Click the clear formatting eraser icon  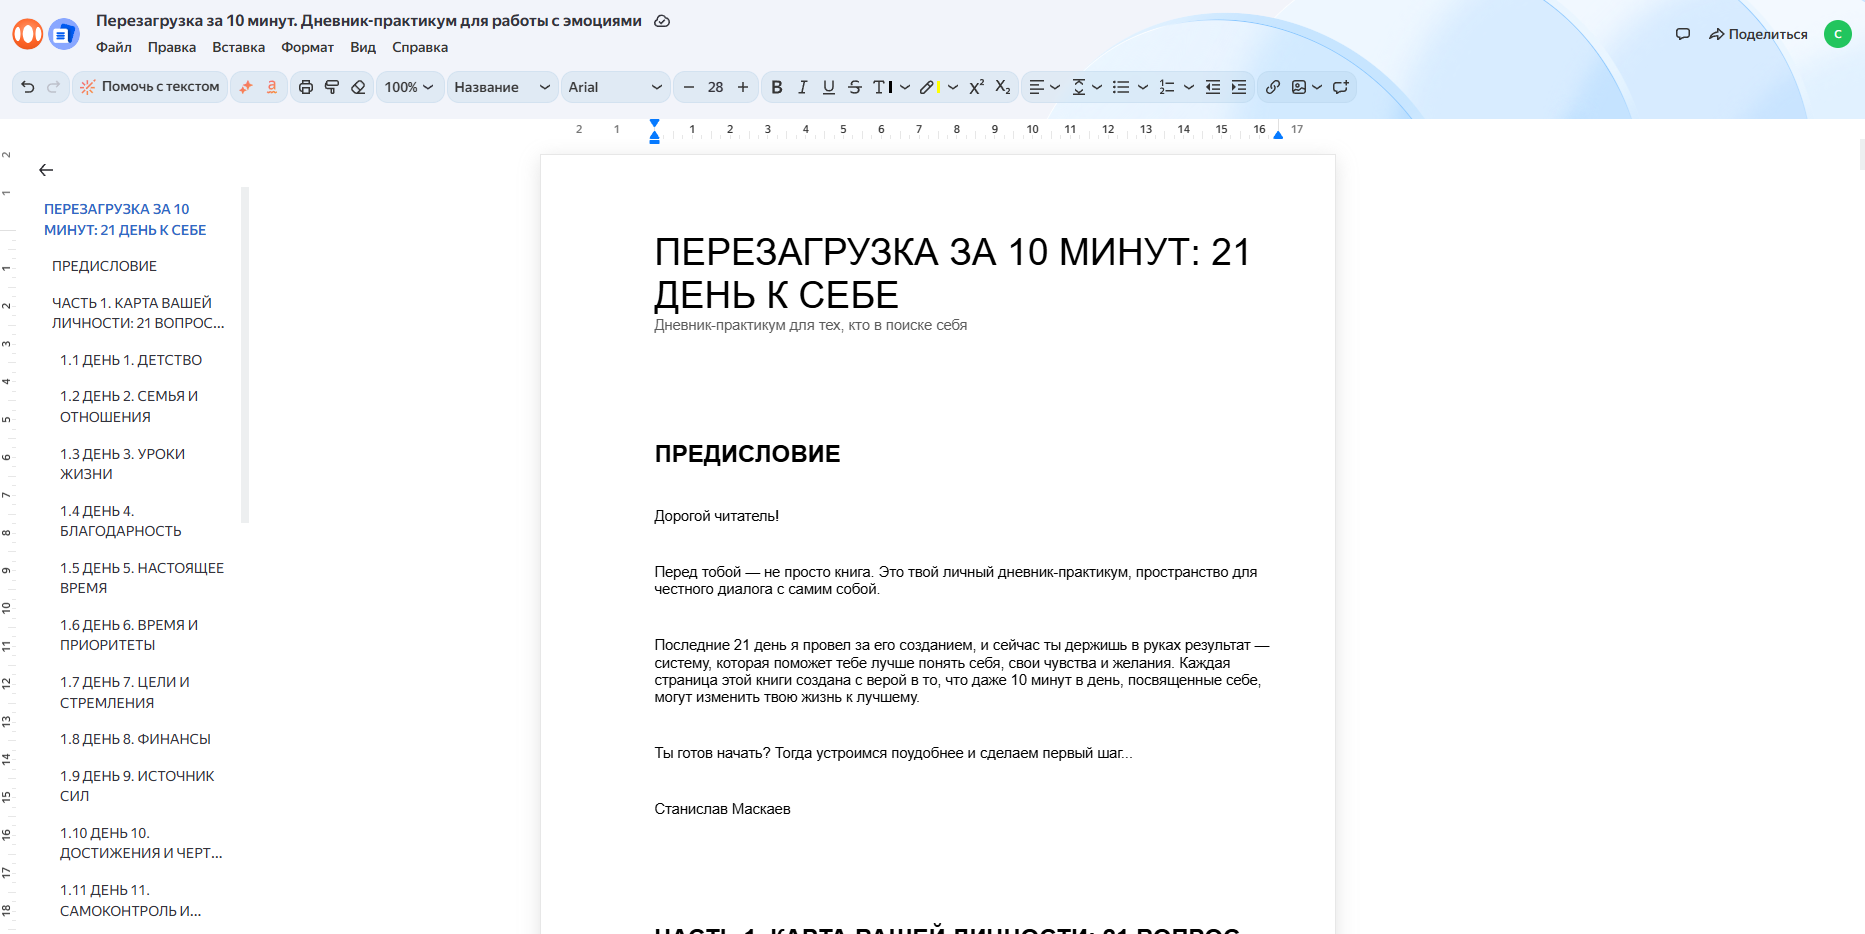(x=358, y=87)
